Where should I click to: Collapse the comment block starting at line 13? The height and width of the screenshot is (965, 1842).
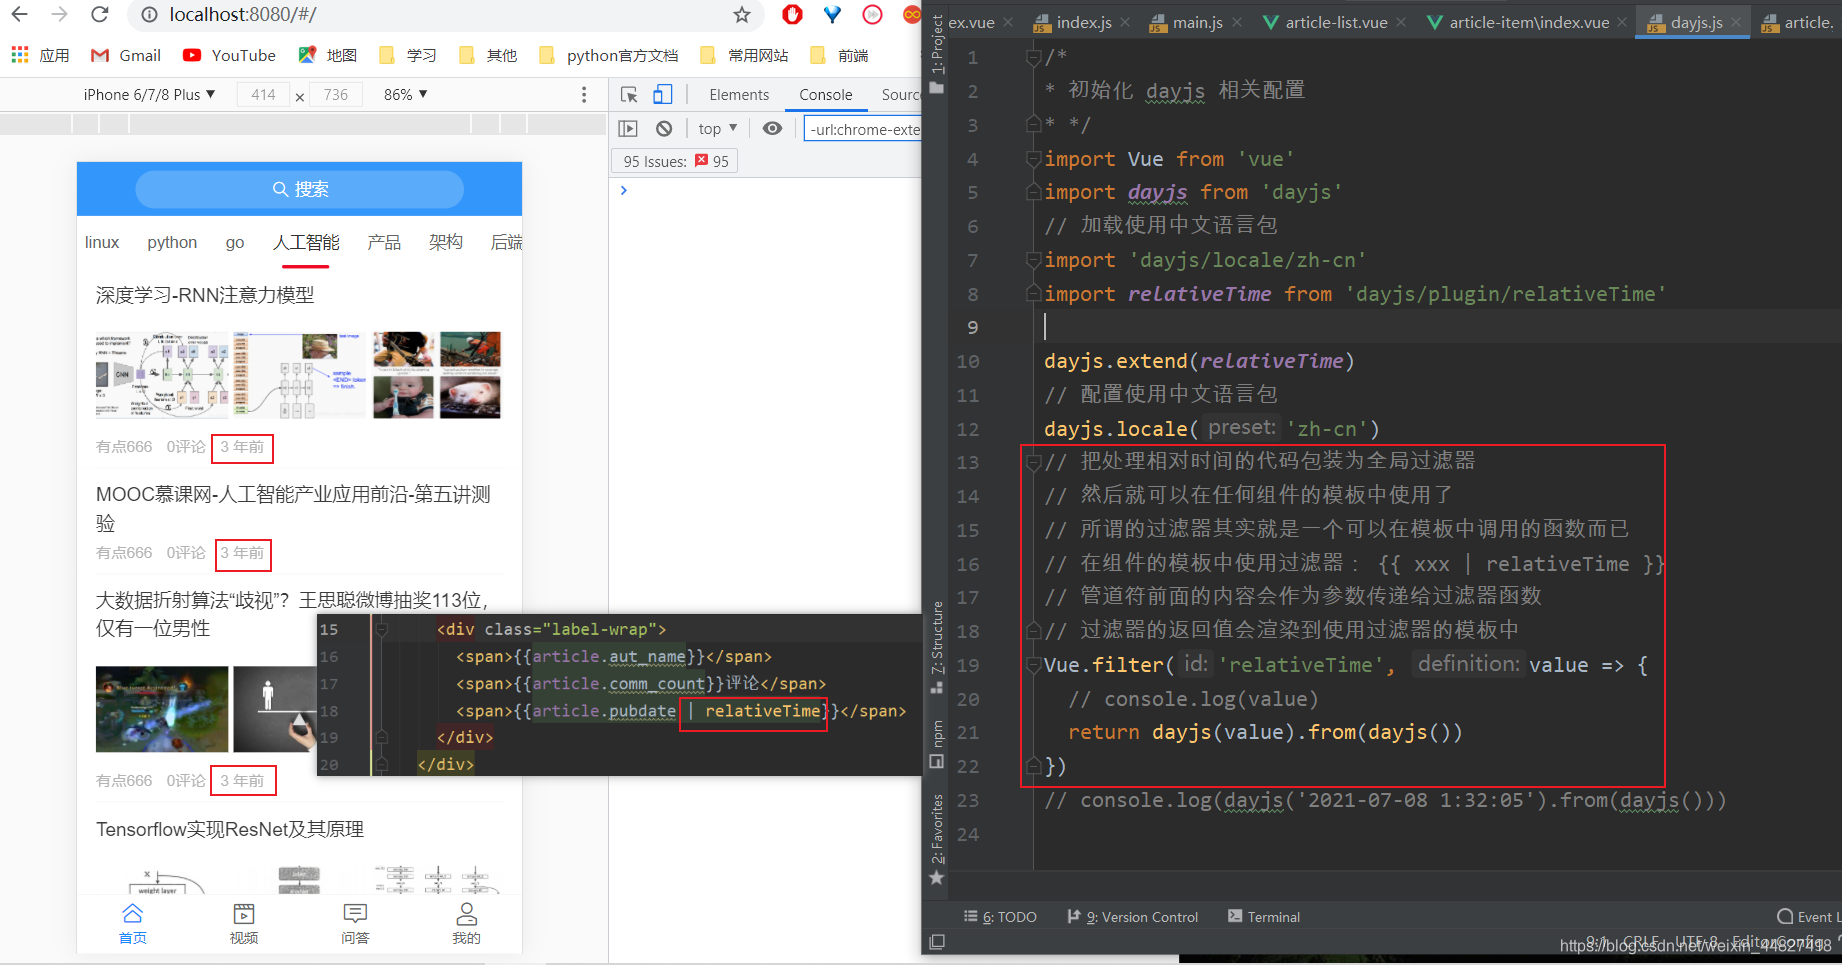[1033, 462]
